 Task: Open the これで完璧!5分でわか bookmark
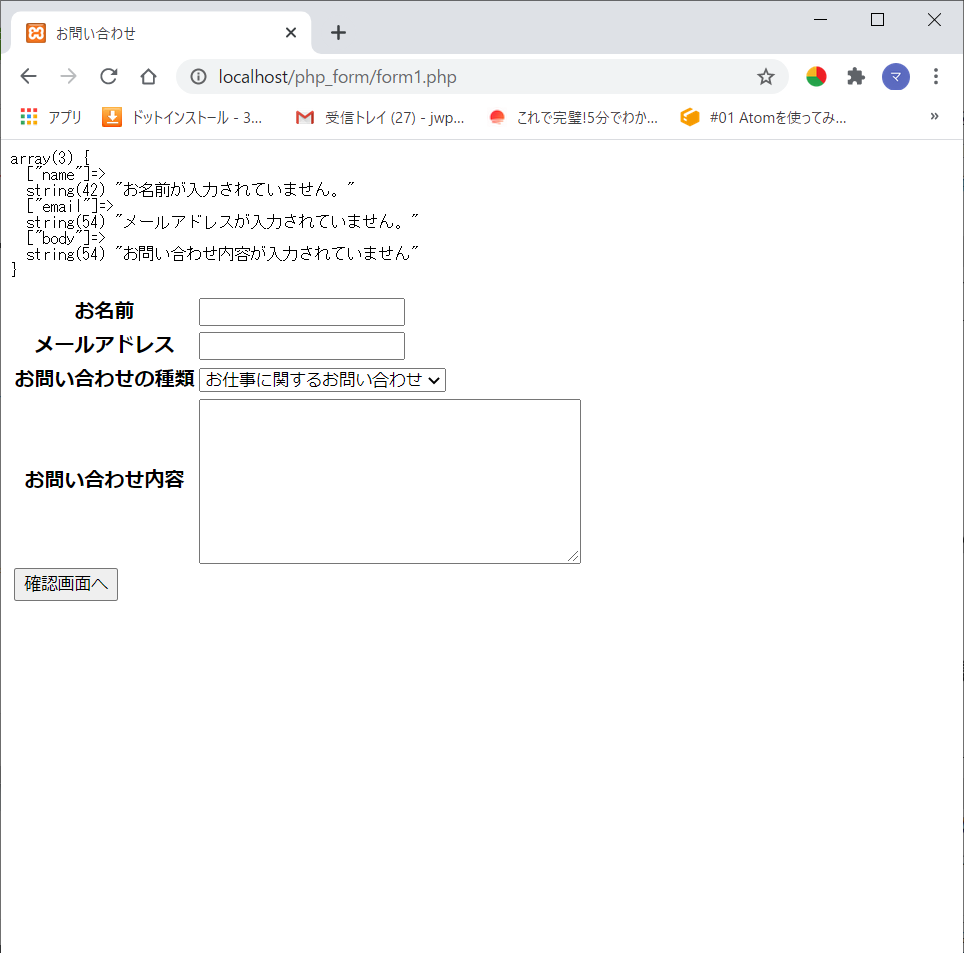(x=573, y=117)
